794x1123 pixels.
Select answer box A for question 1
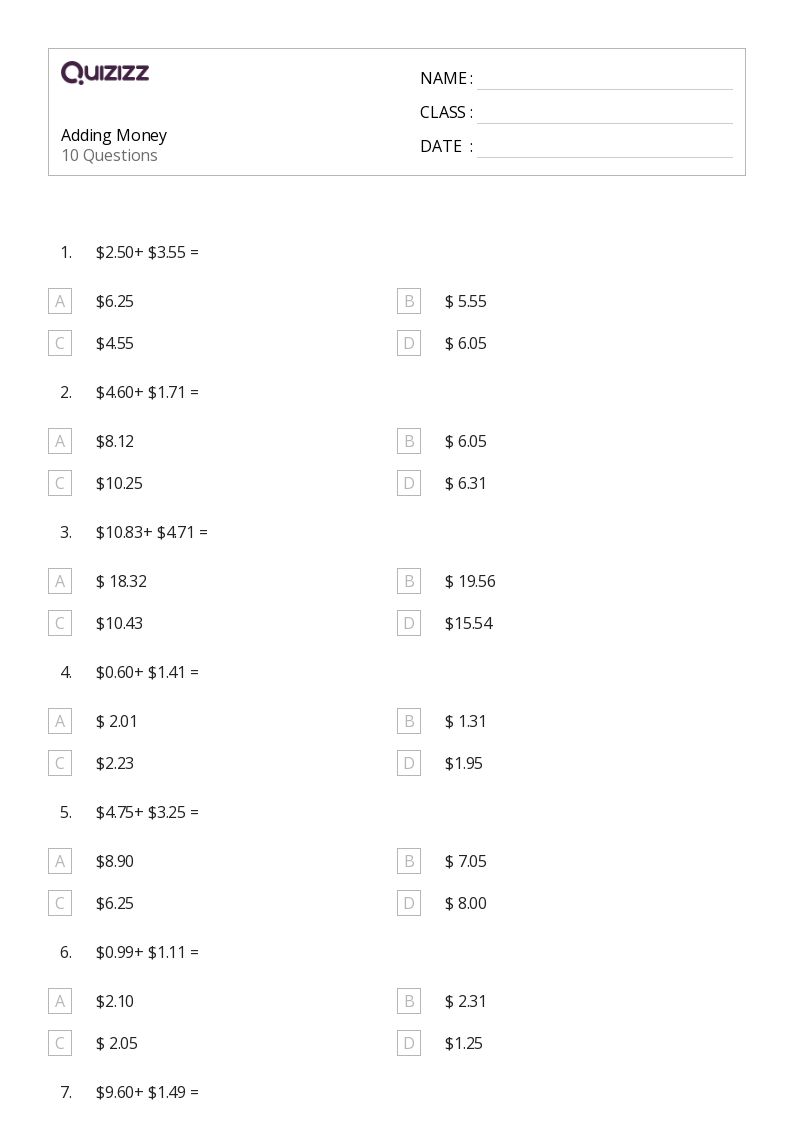[60, 301]
